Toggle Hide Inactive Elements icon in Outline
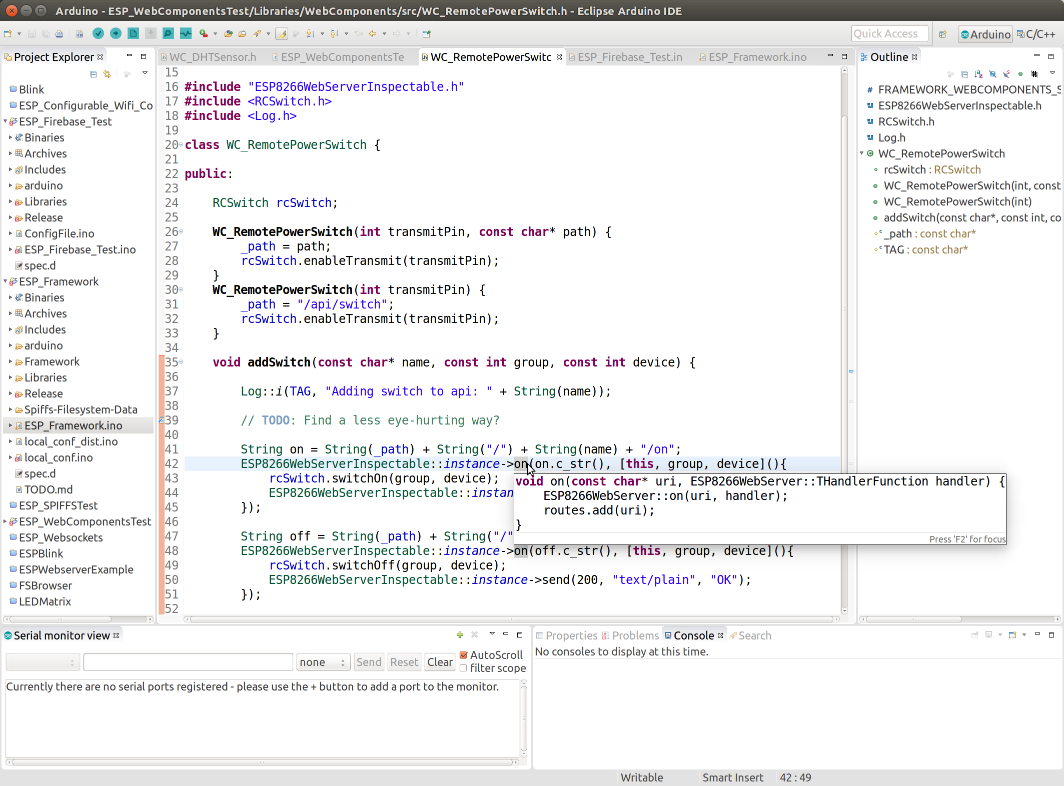Viewport: 1064px width, 786px height. click(x=1034, y=74)
